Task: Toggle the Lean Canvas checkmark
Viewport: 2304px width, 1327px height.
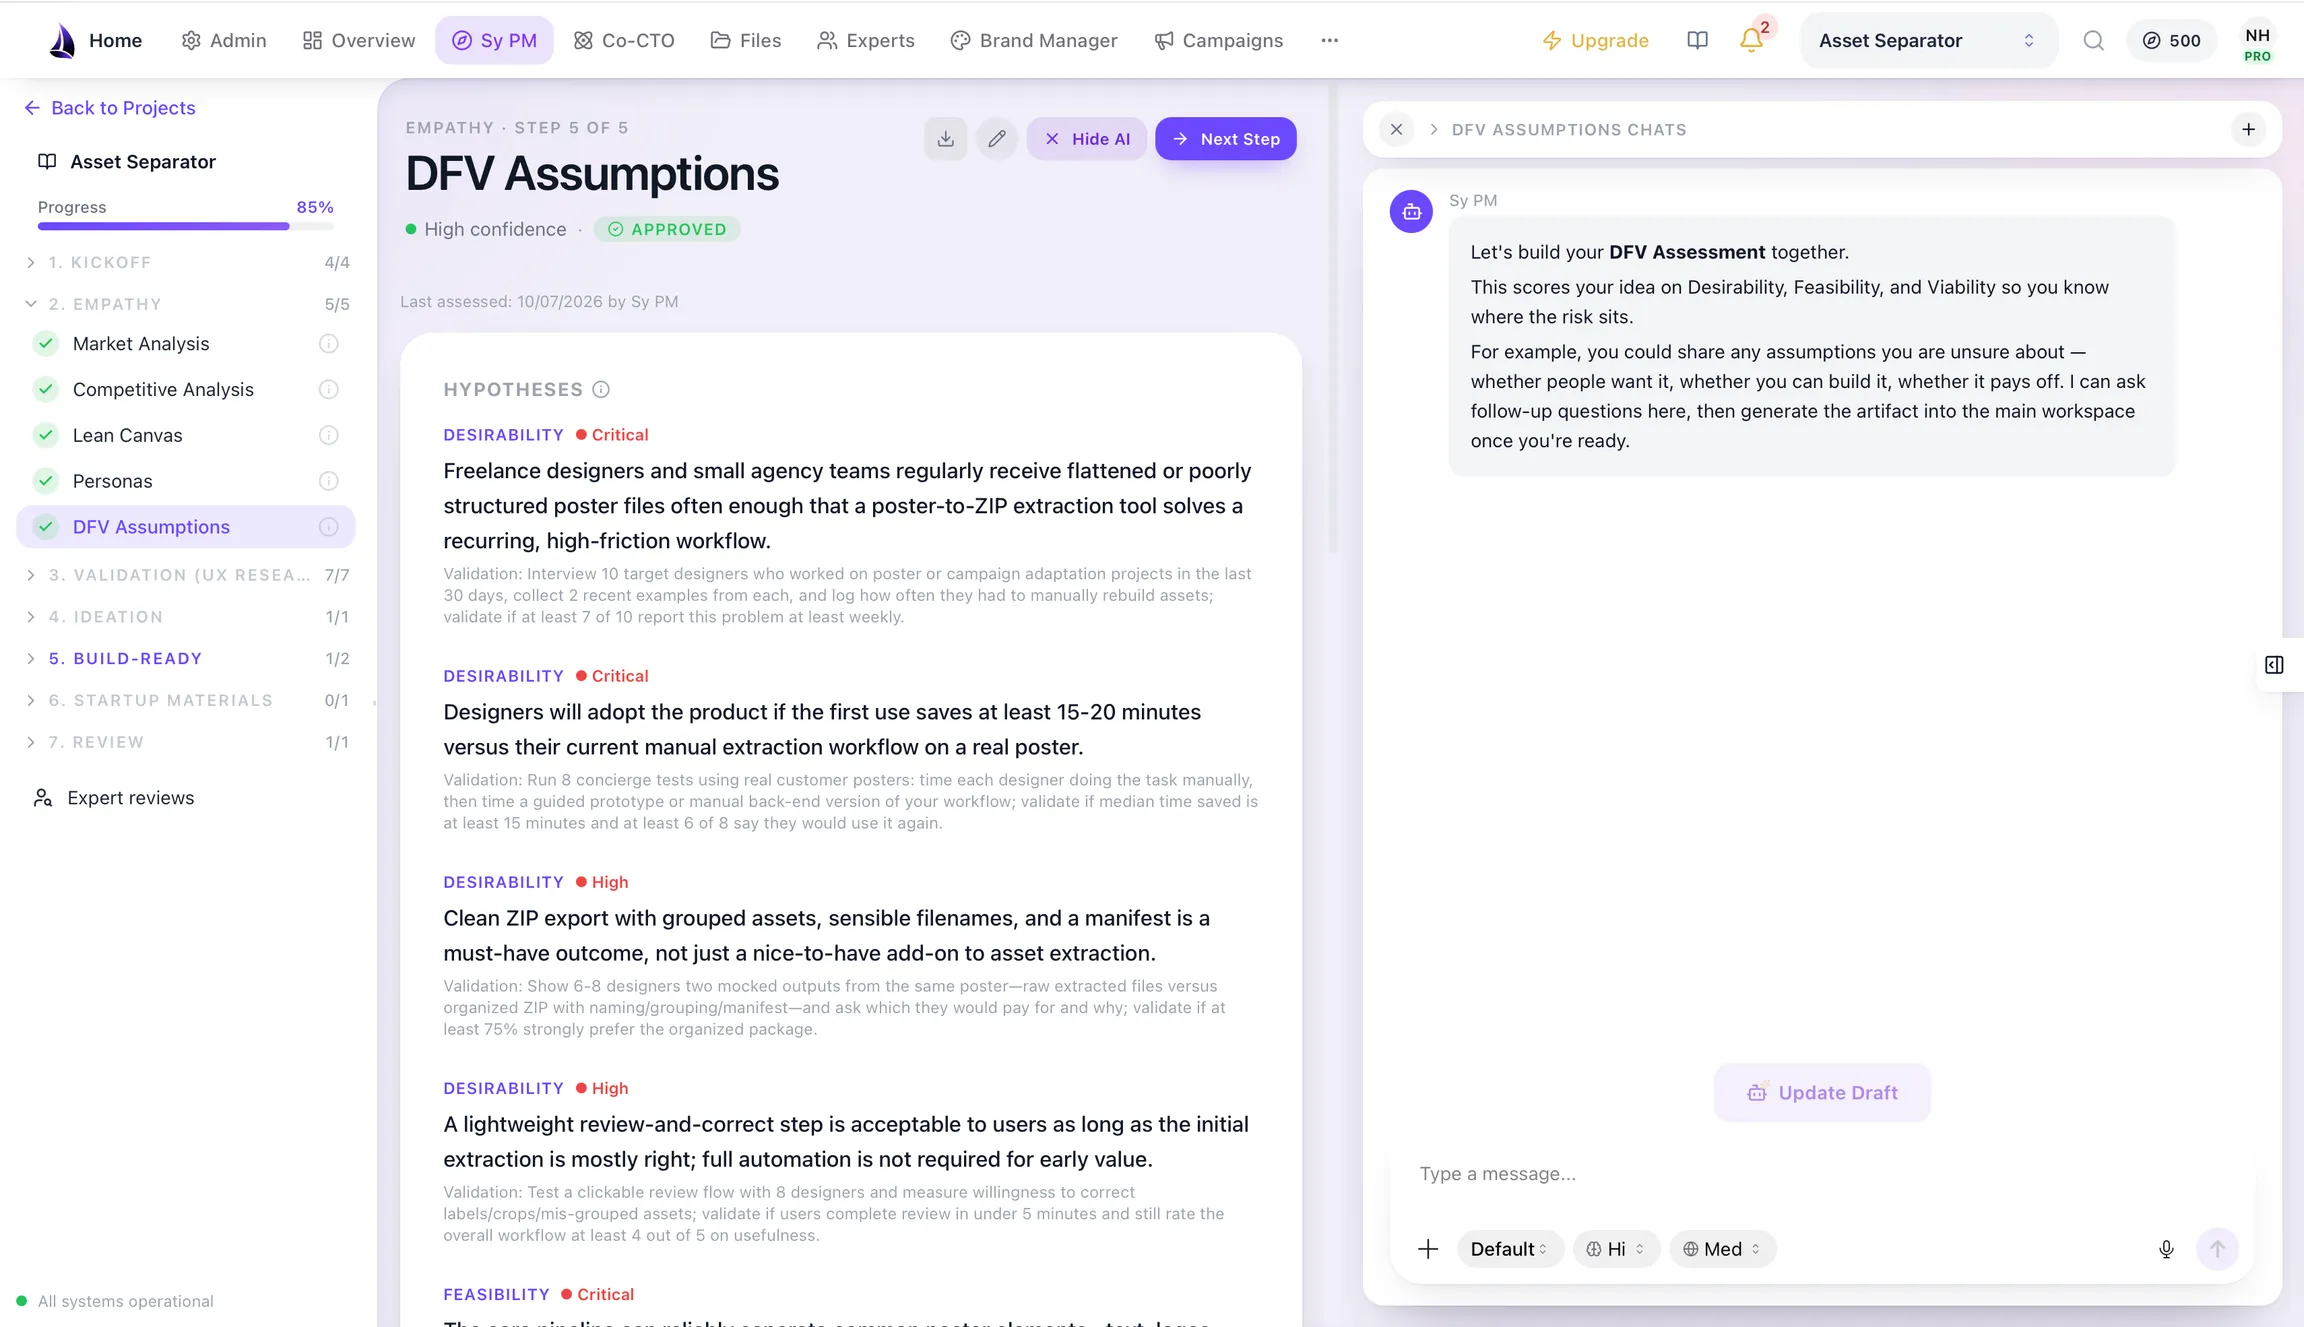Action: click(x=45, y=436)
